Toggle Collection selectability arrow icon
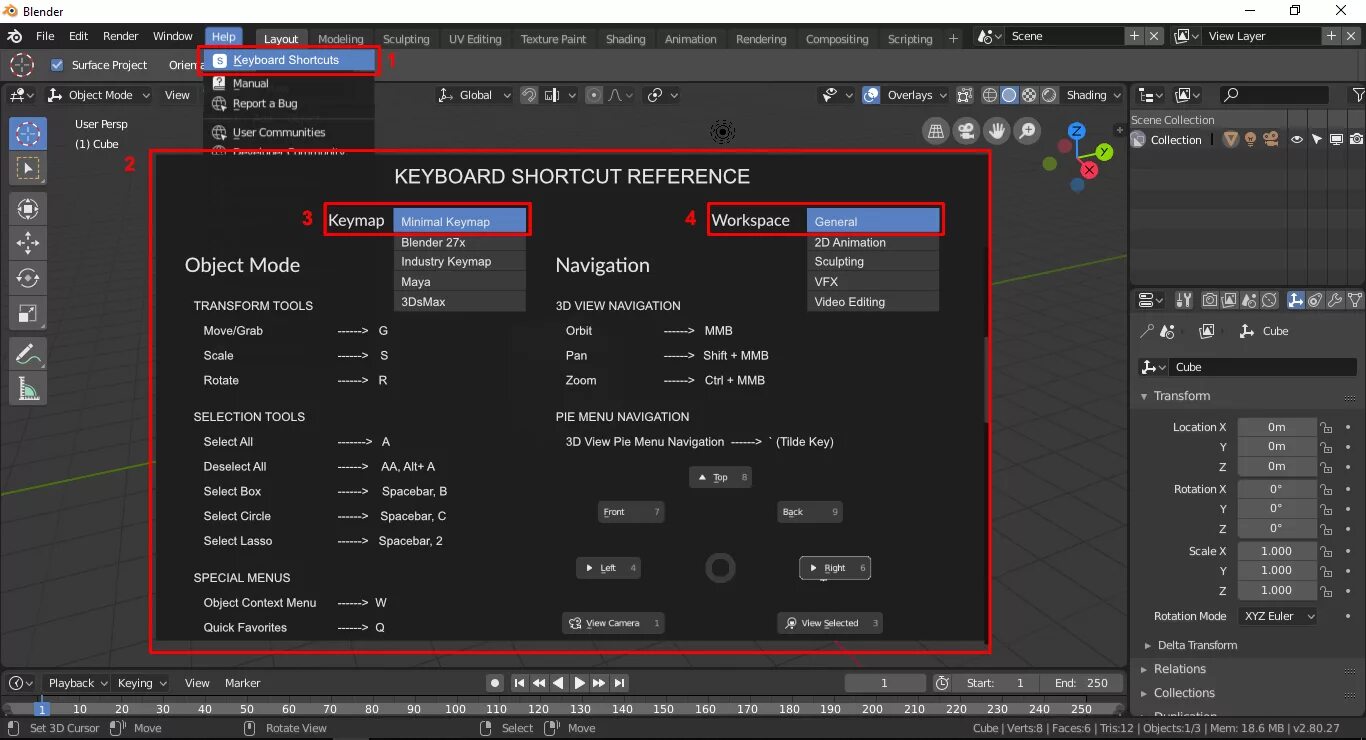The width and height of the screenshot is (1366, 740). [1317, 140]
